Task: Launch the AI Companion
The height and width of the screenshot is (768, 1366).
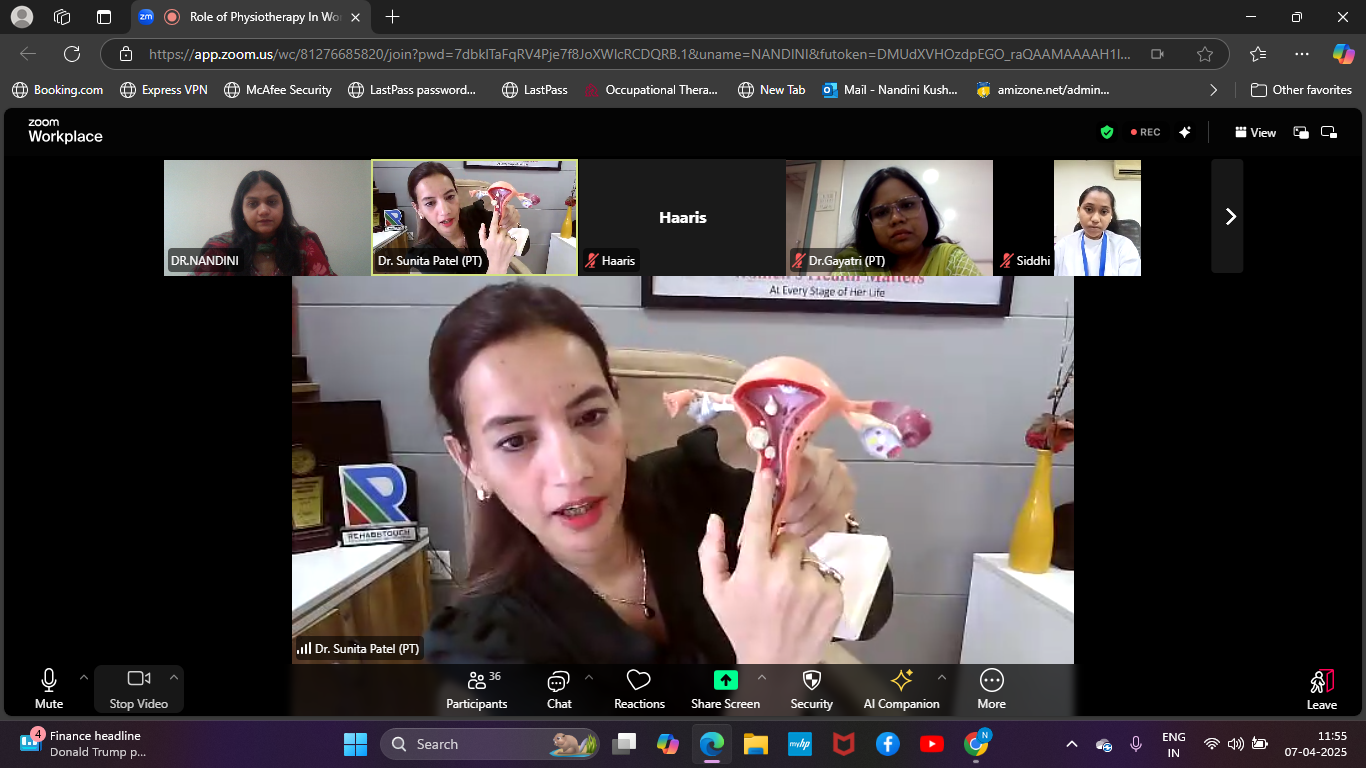Action: 901,689
